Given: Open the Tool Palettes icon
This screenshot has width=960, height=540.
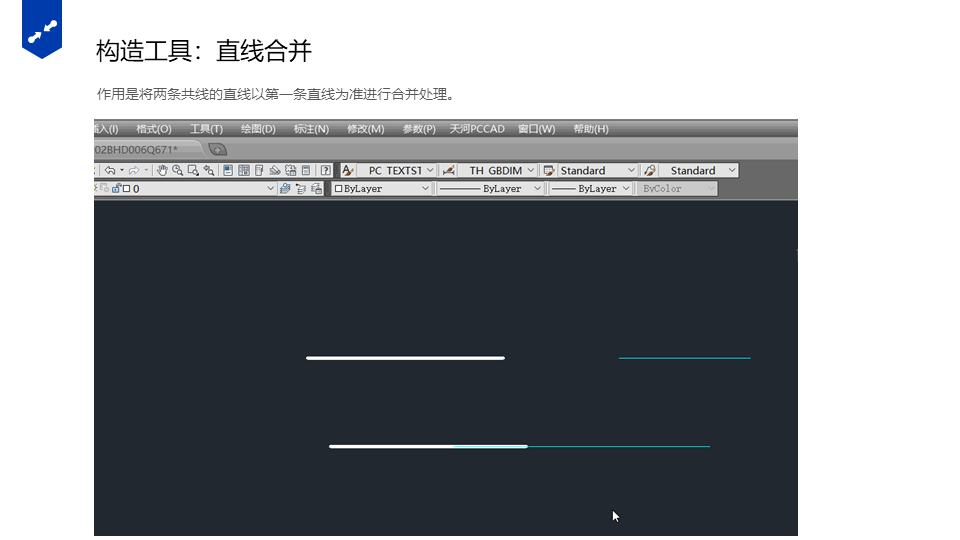Looking at the screenshot, I should tap(259, 170).
